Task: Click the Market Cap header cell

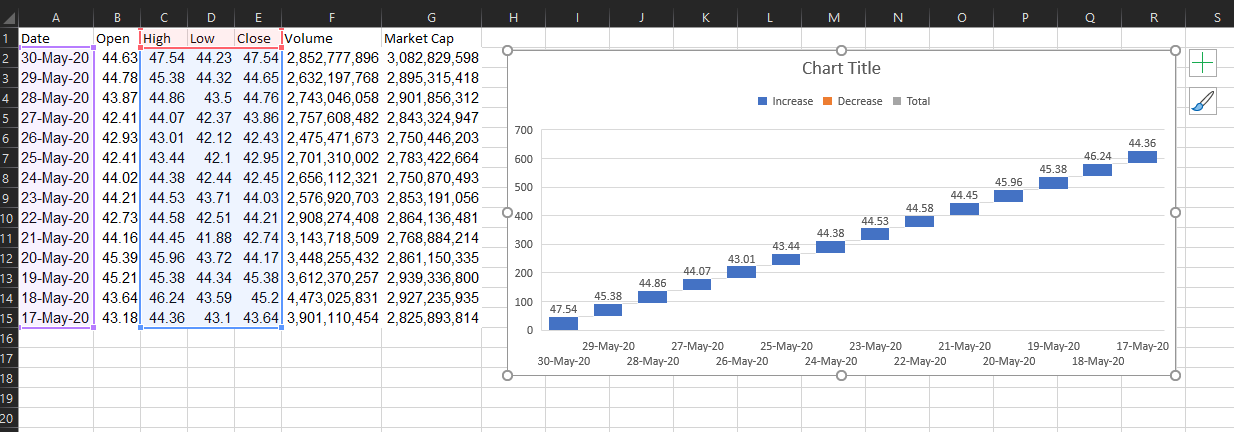Action: (x=431, y=38)
